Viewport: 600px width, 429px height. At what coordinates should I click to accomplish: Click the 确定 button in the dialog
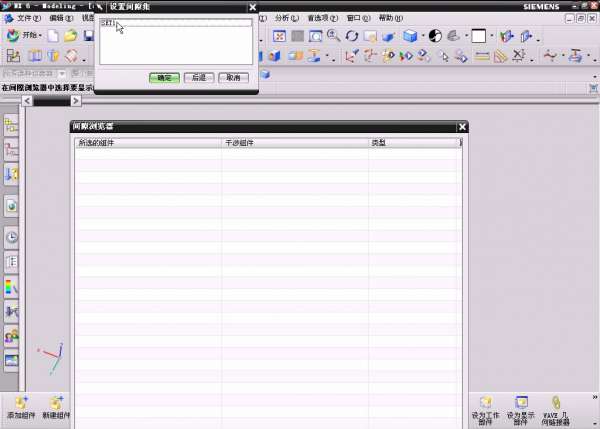163,77
